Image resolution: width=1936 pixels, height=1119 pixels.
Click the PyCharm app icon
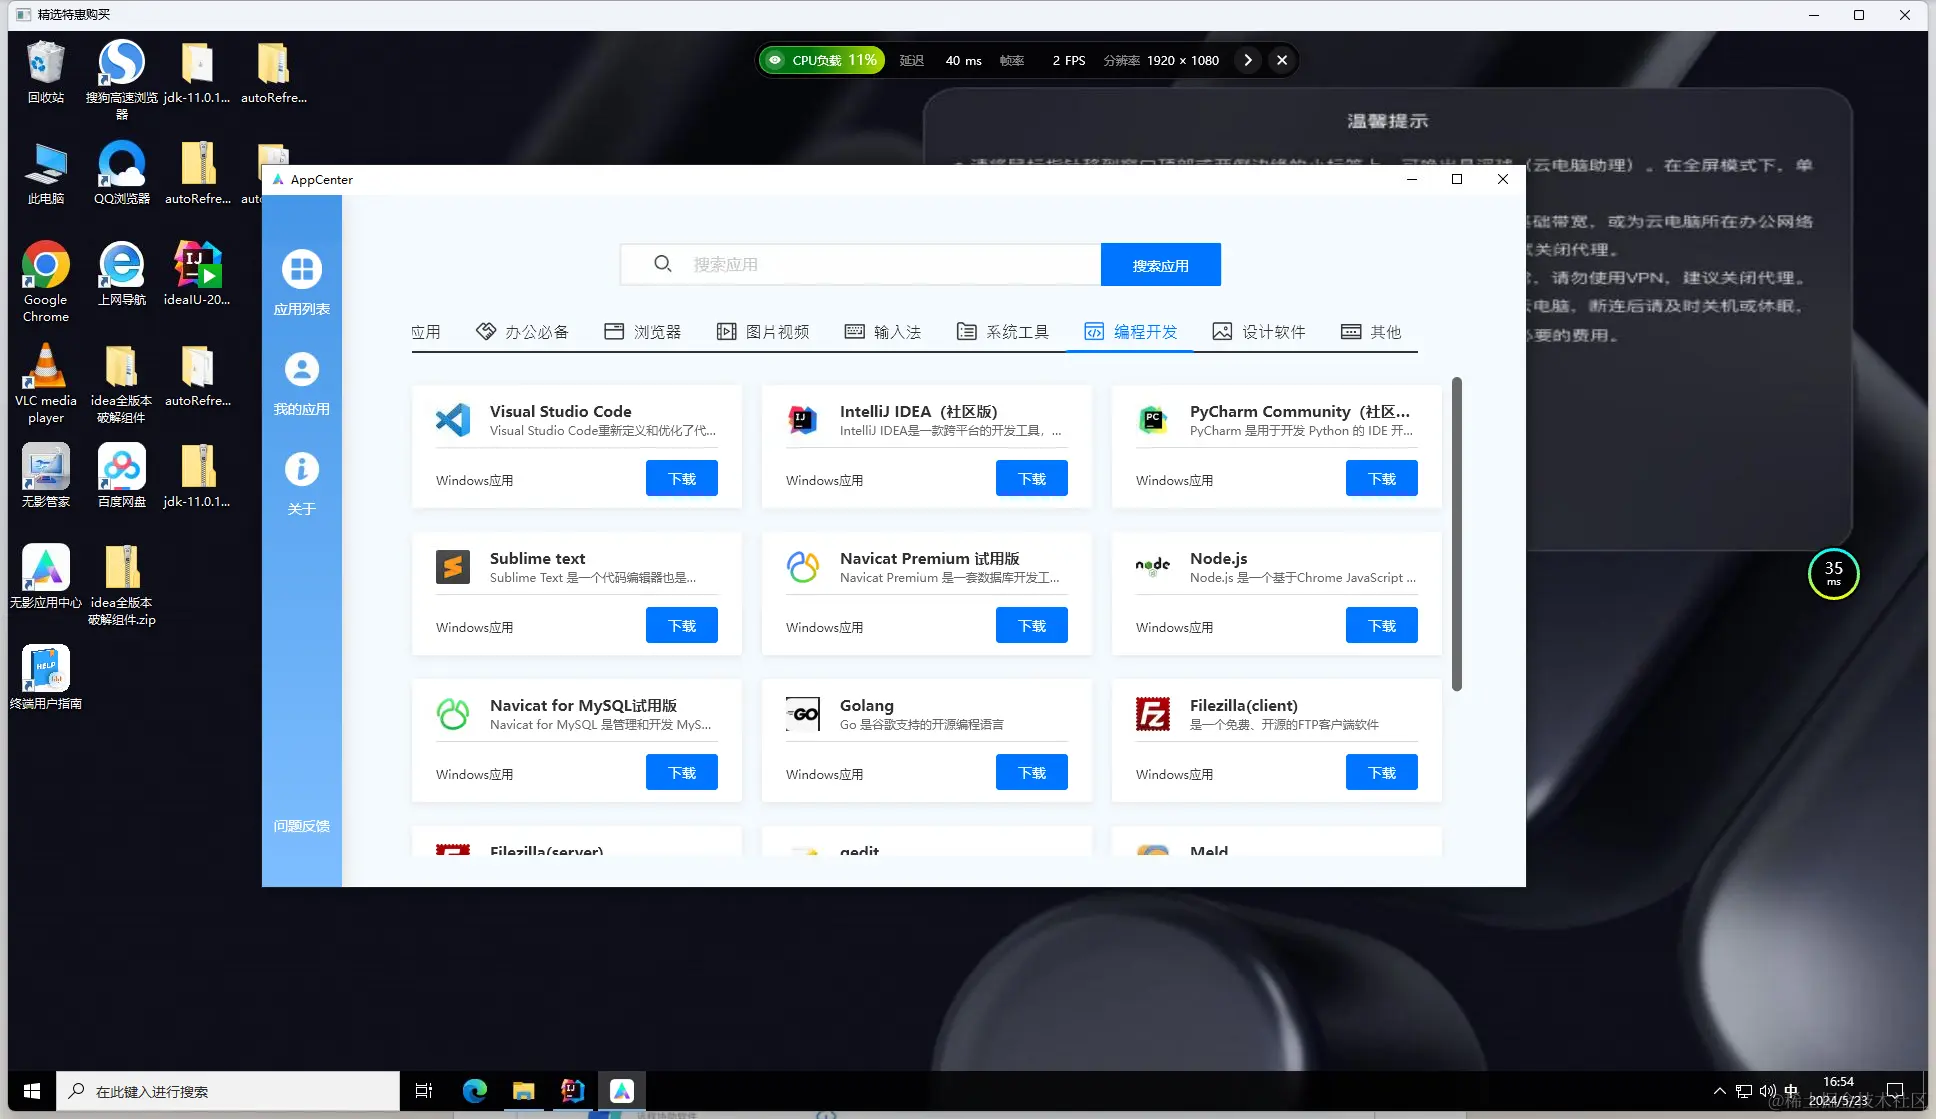[x=1153, y=419]
